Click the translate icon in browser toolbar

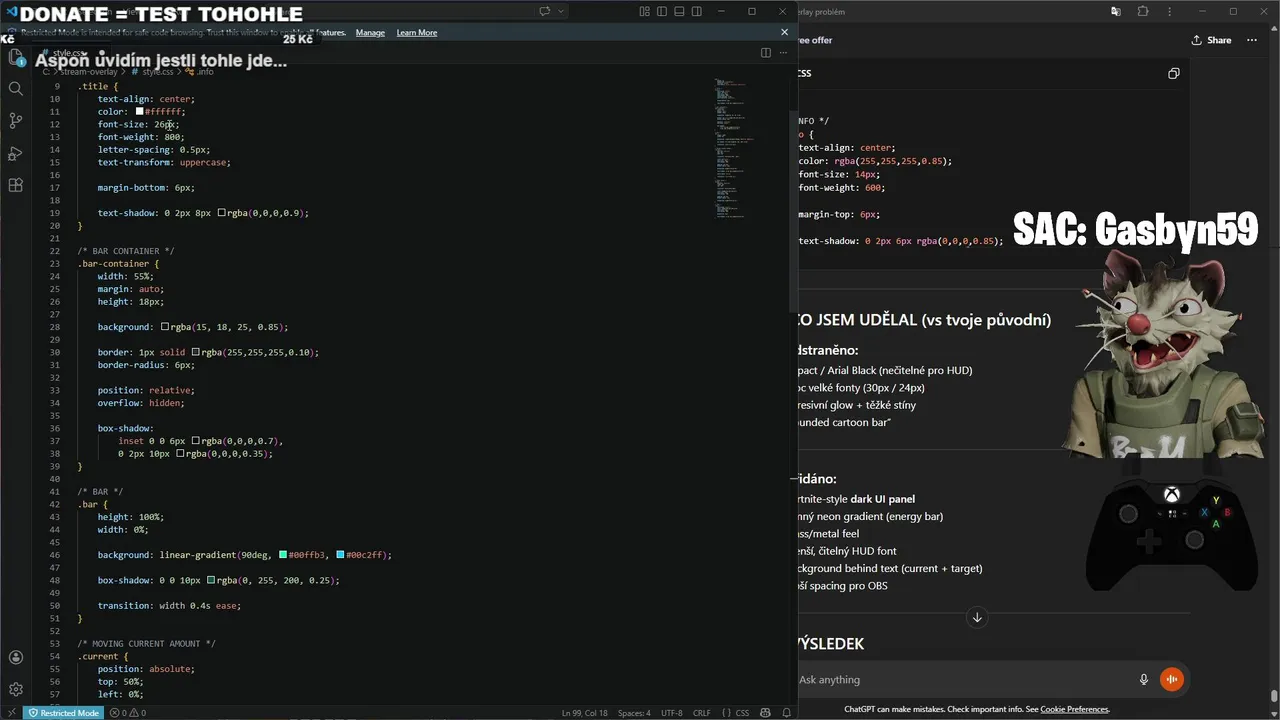coord(1115,11)
